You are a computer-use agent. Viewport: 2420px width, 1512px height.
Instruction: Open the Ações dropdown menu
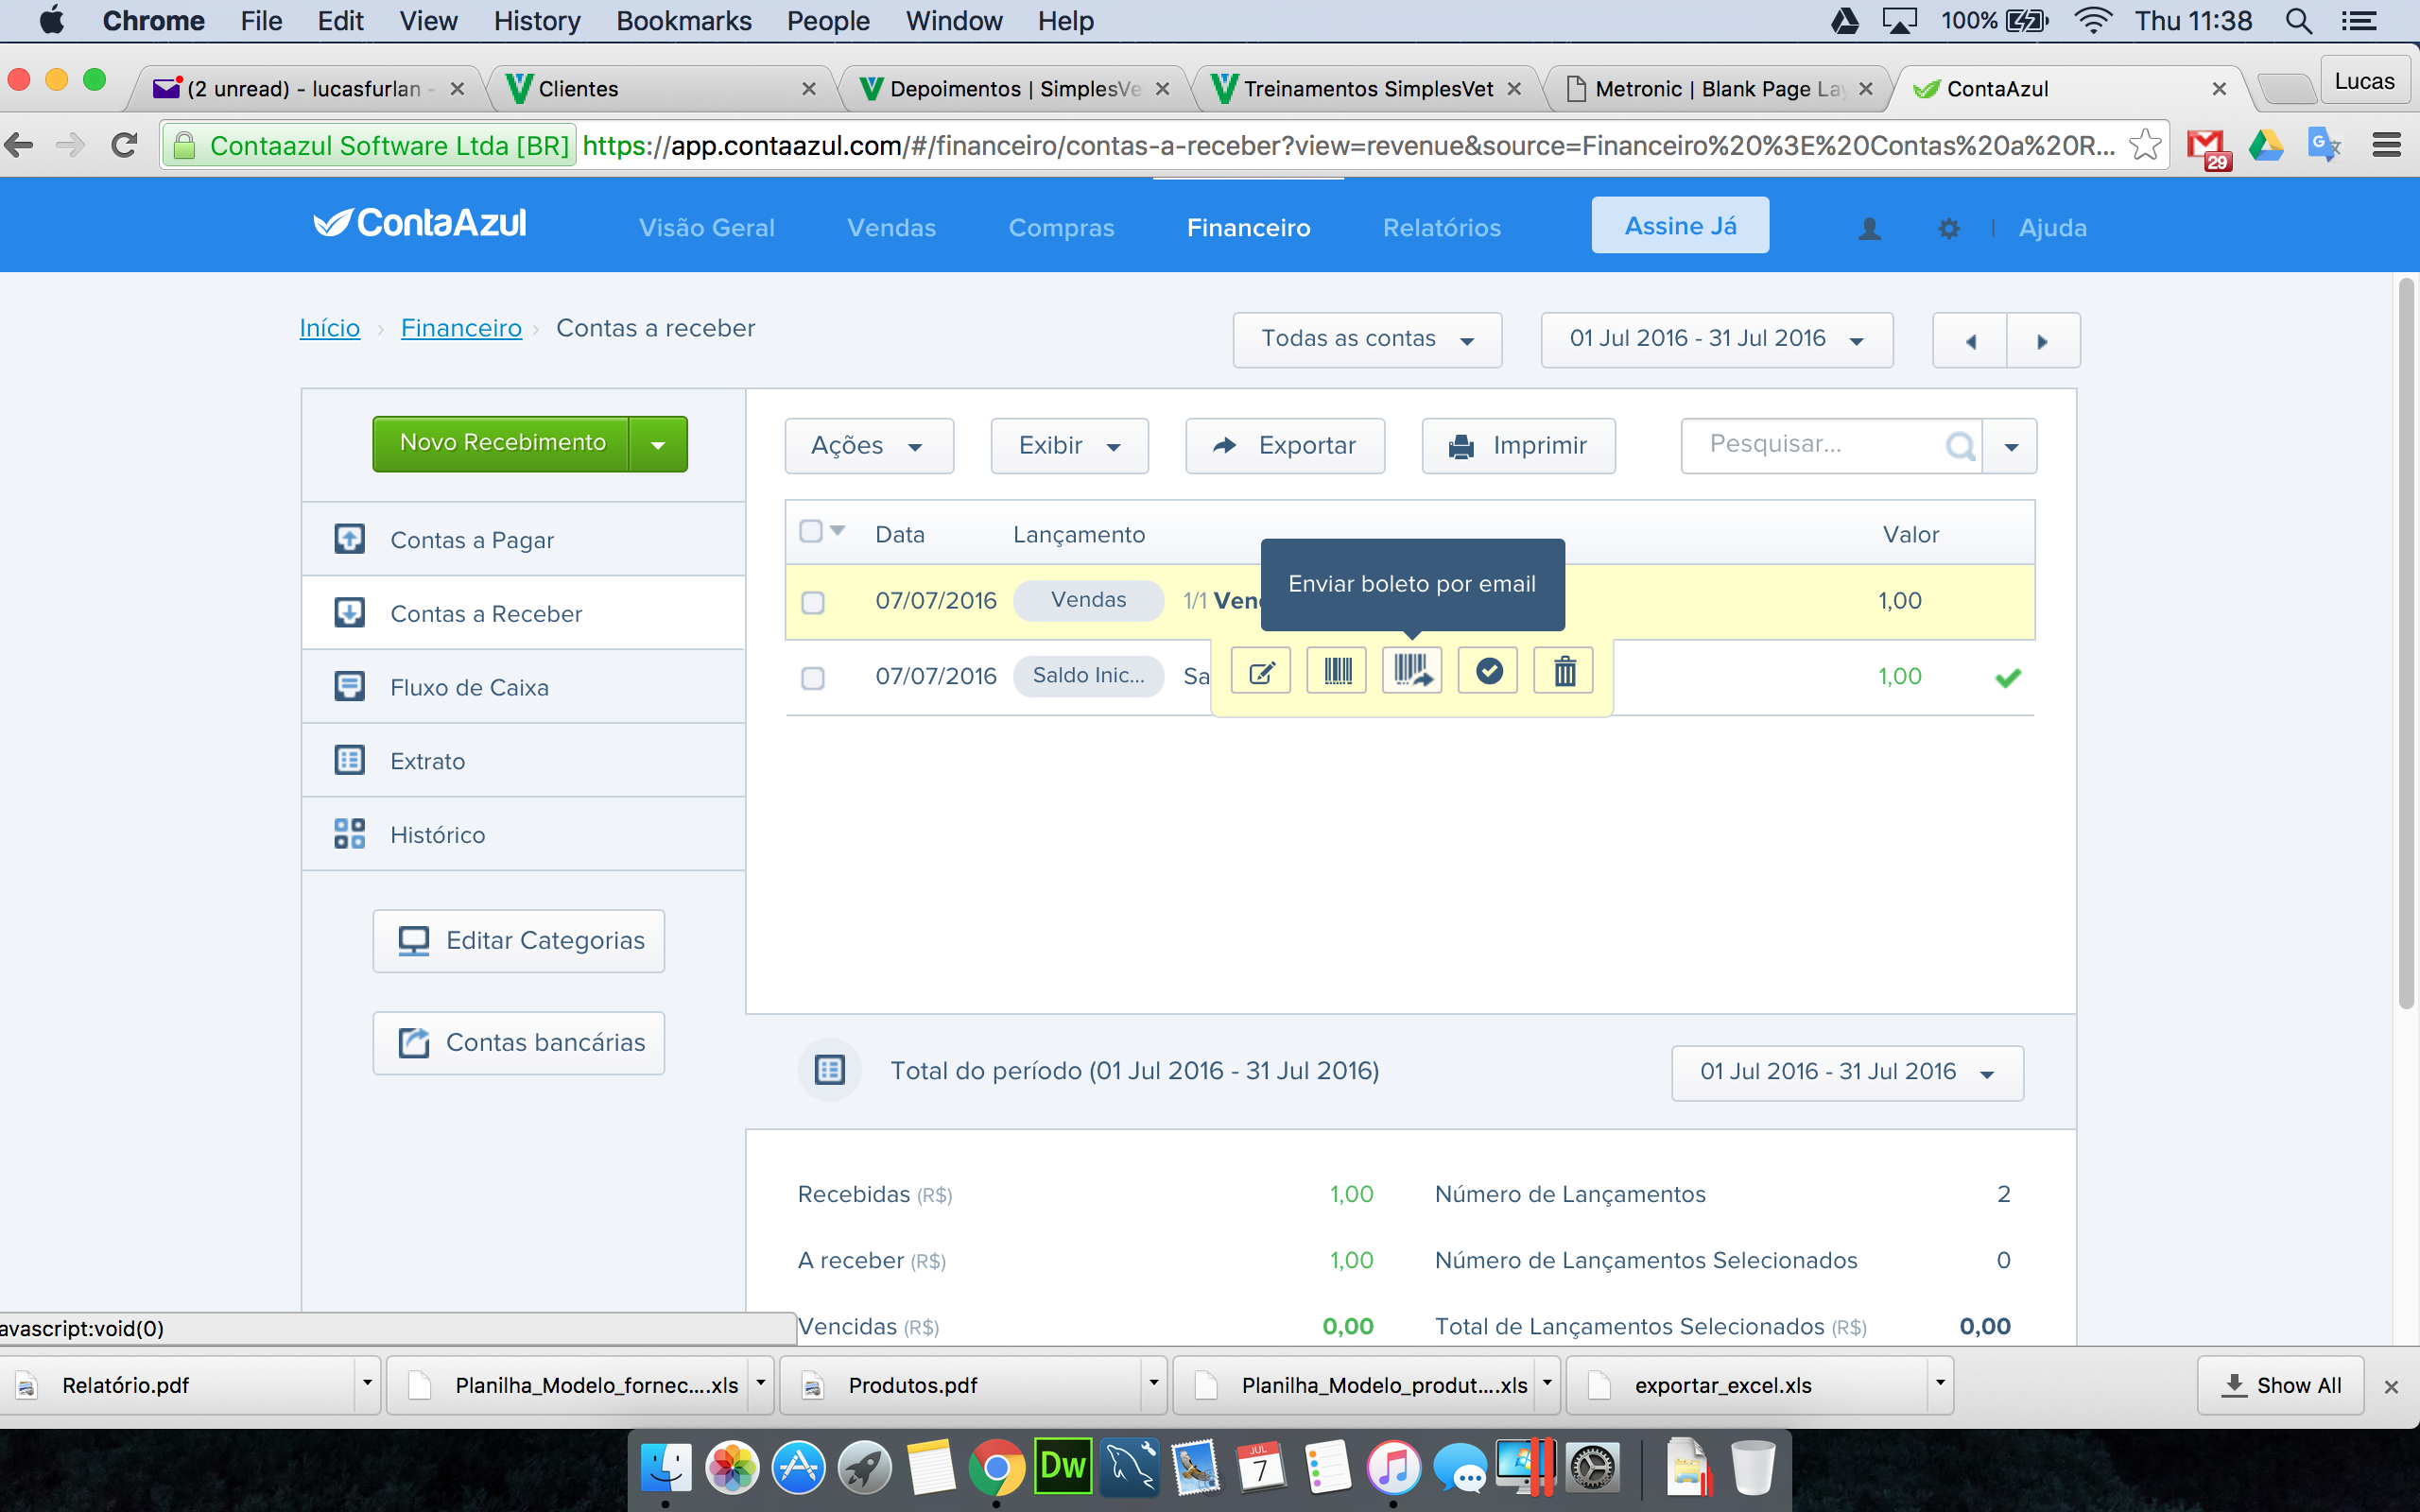tap(869, 446)
